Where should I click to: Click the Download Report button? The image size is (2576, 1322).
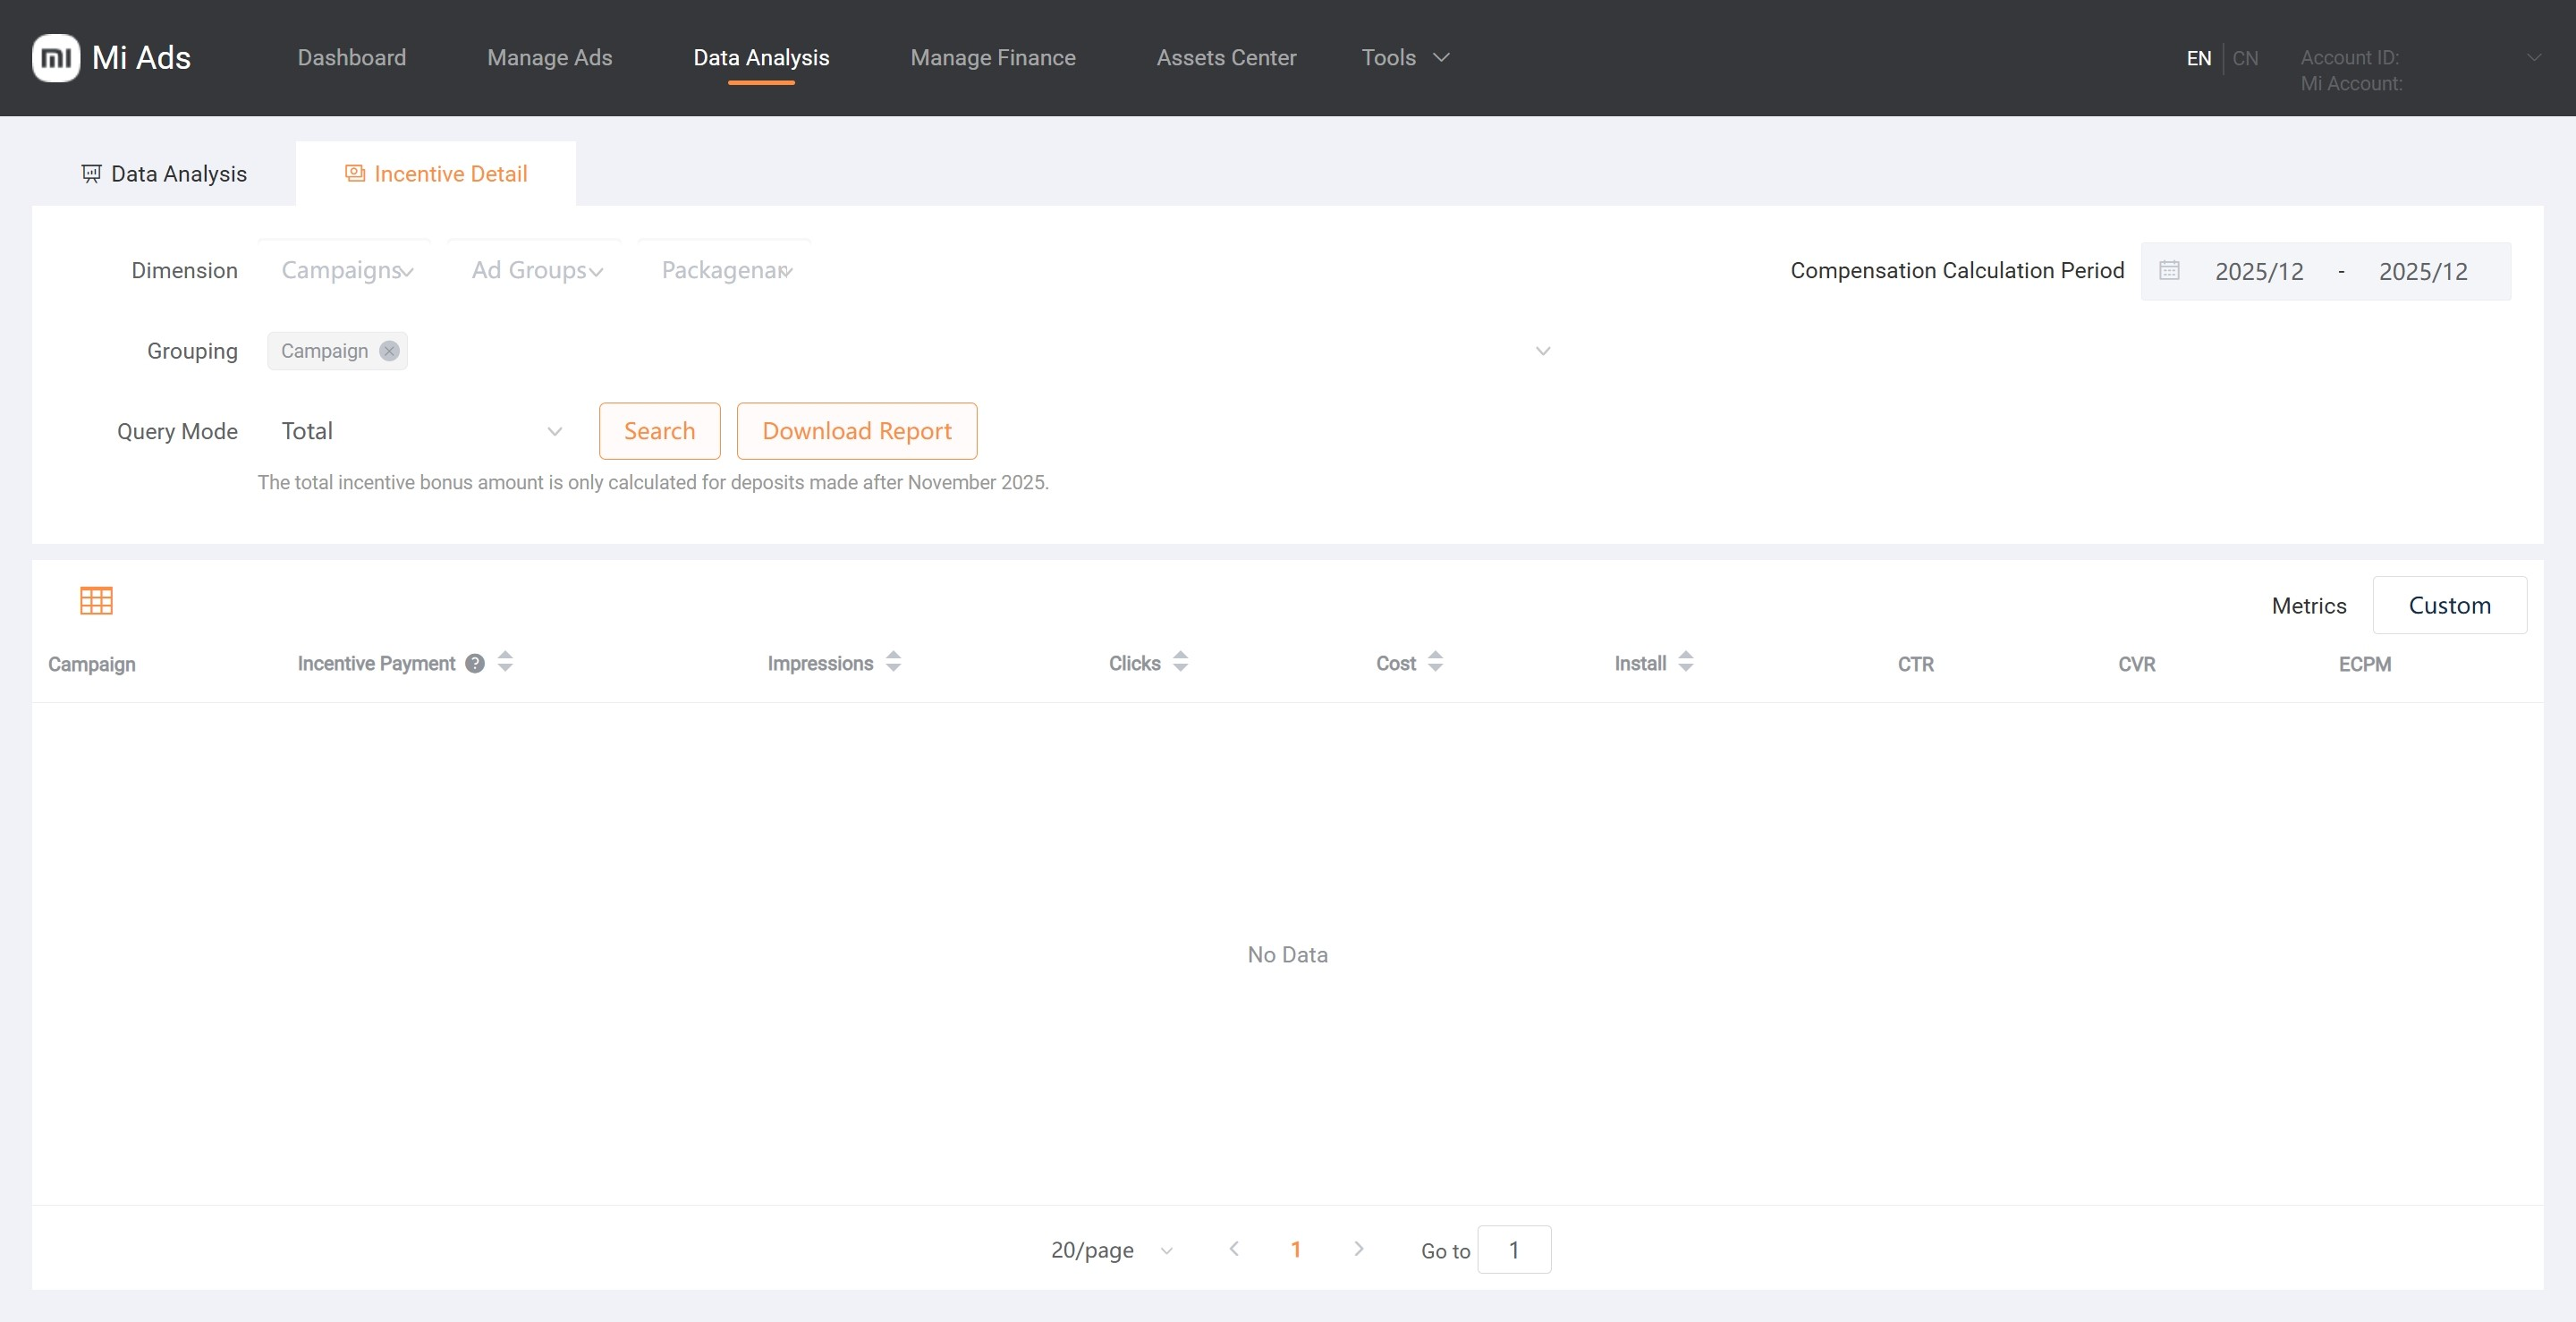tap(856, 431)
